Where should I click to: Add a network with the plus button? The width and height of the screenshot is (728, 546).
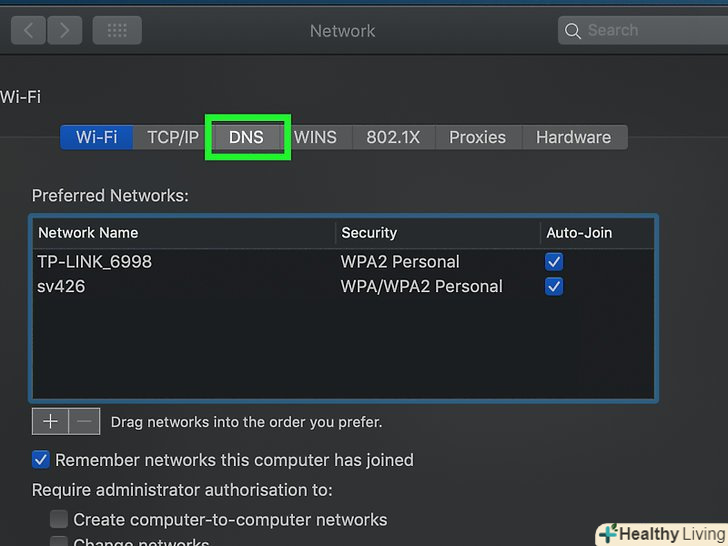[x=49, y=421]
